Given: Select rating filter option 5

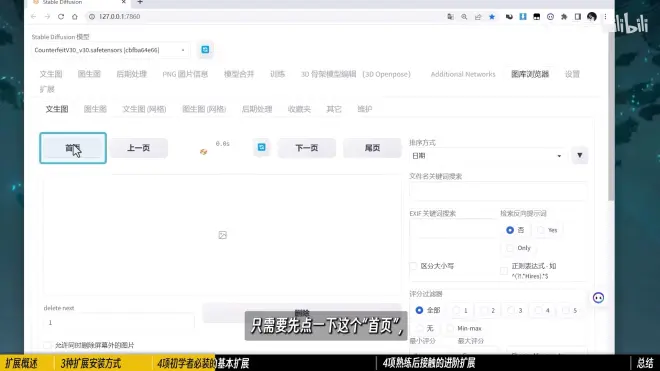Looking at the screenshot, I should (565, 310).
